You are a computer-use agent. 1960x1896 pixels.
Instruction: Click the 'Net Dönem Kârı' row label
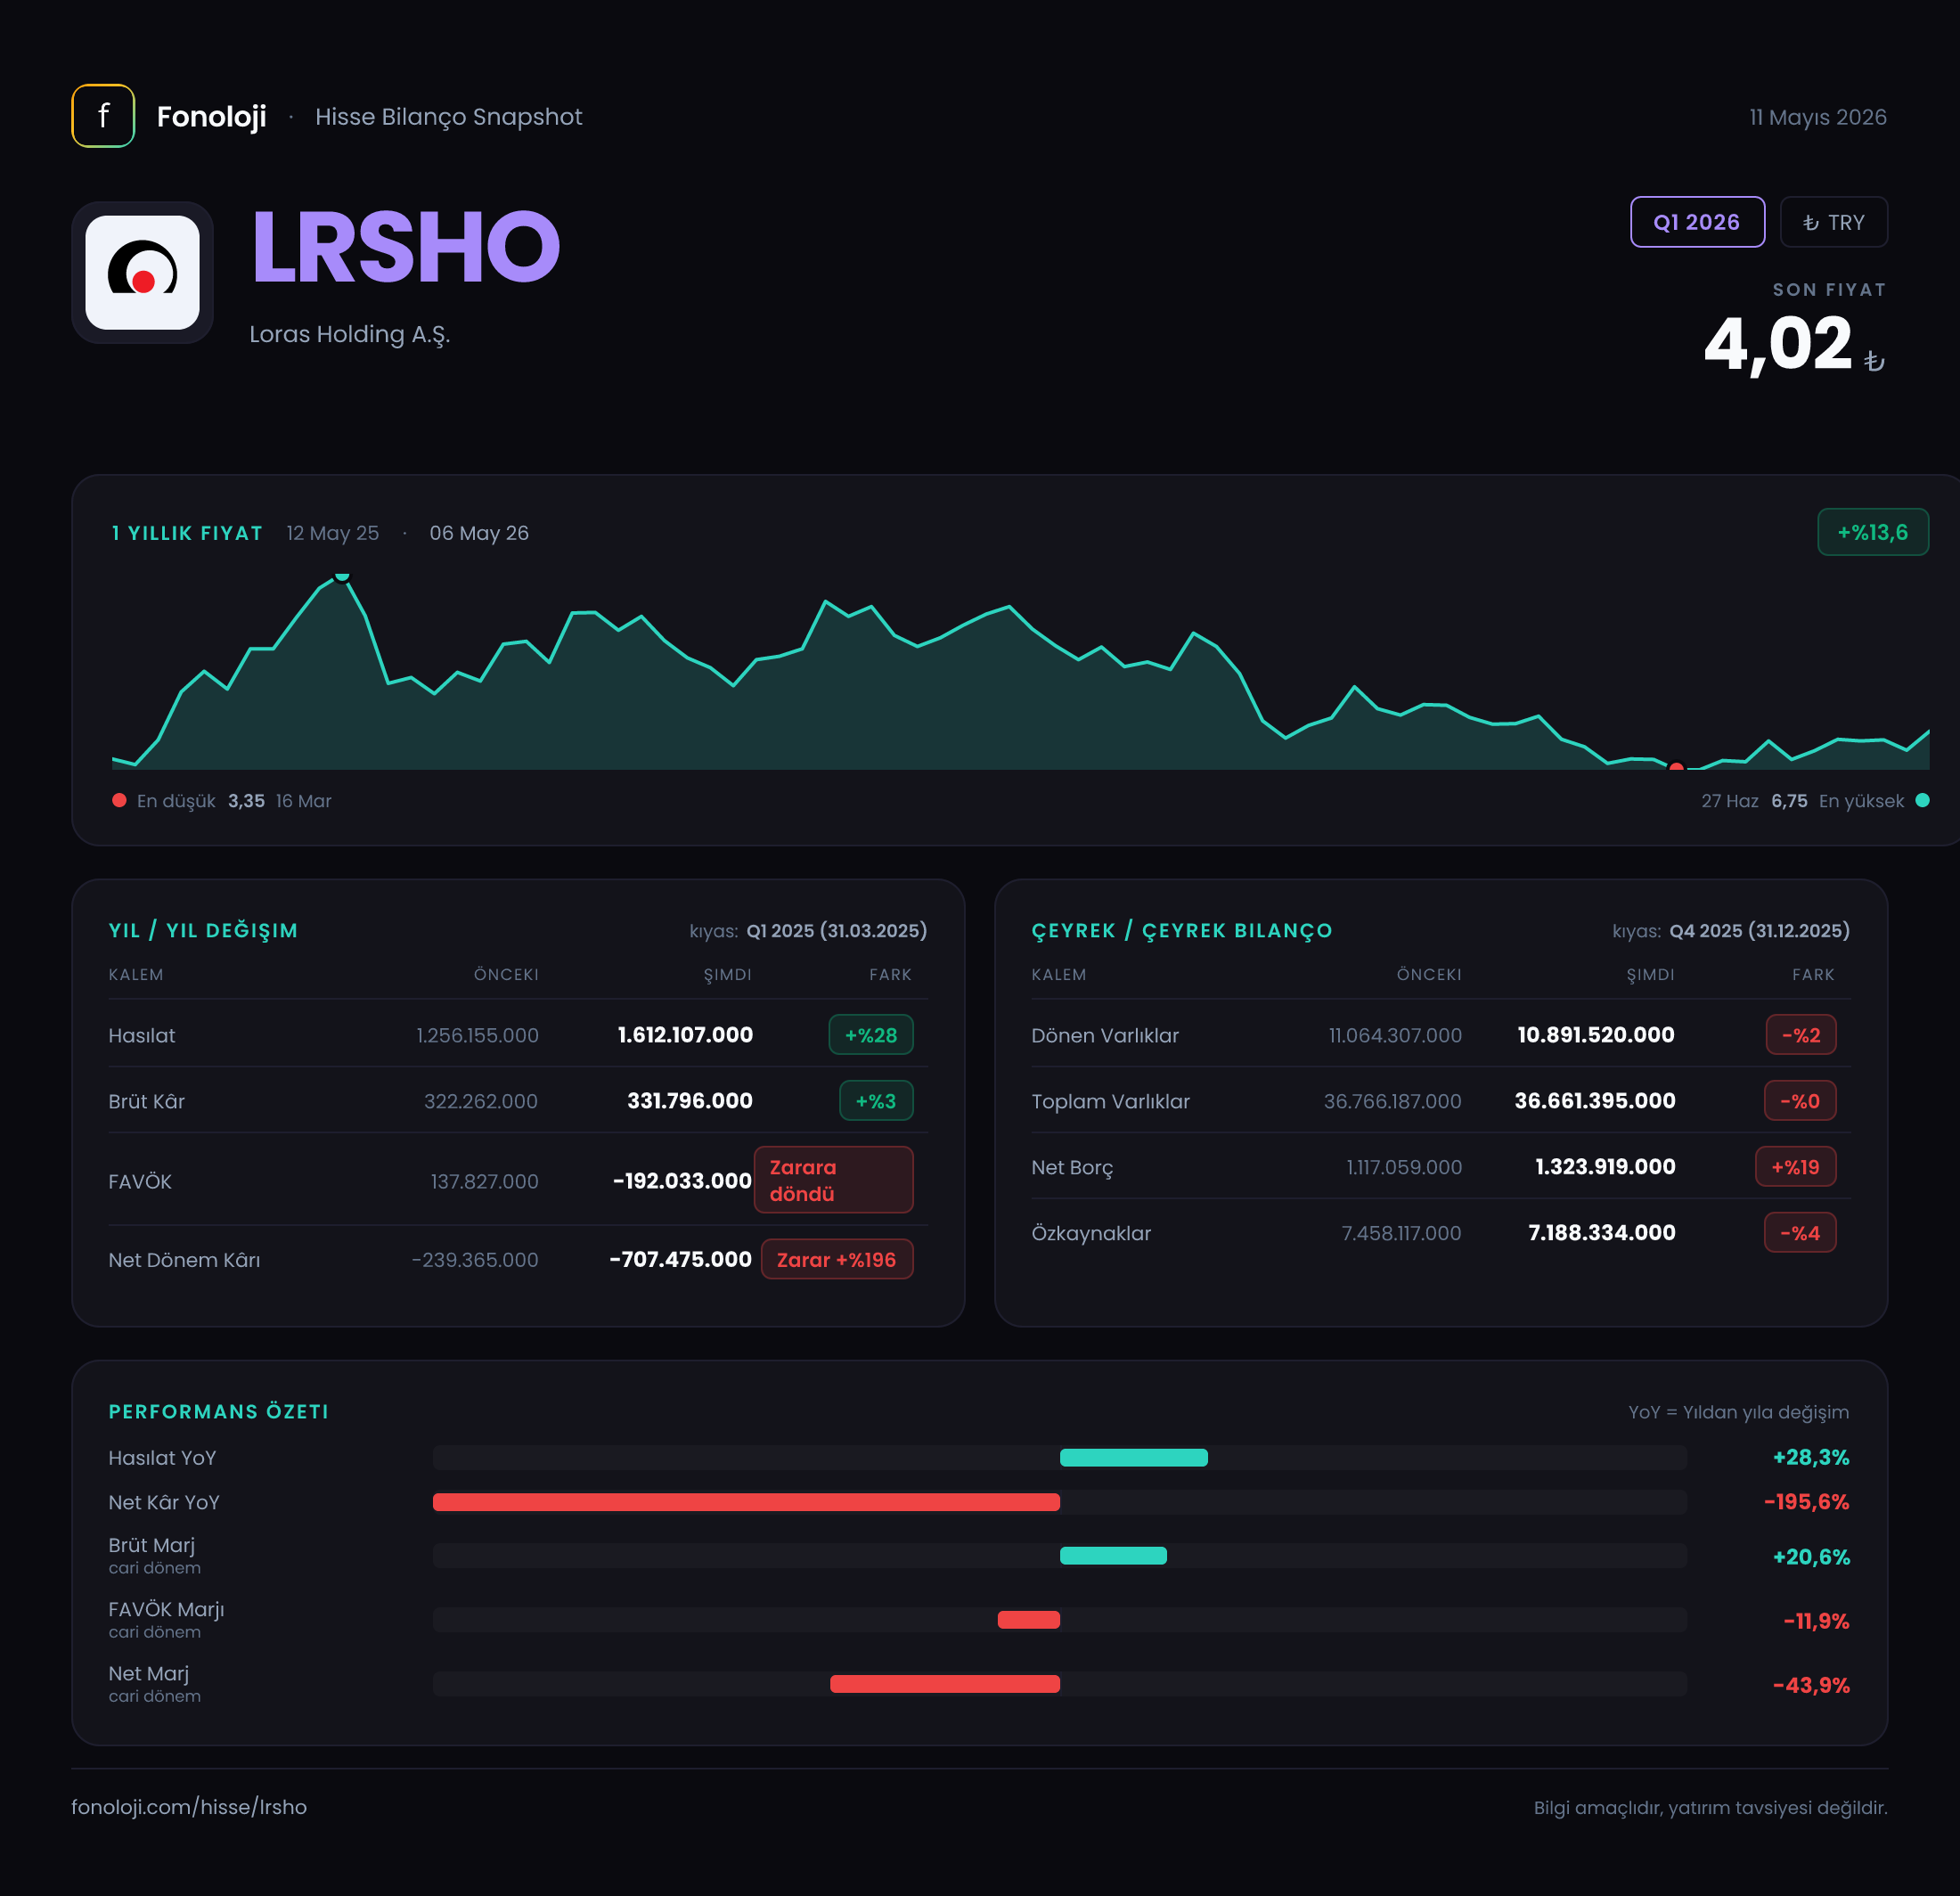[184, 1260]
